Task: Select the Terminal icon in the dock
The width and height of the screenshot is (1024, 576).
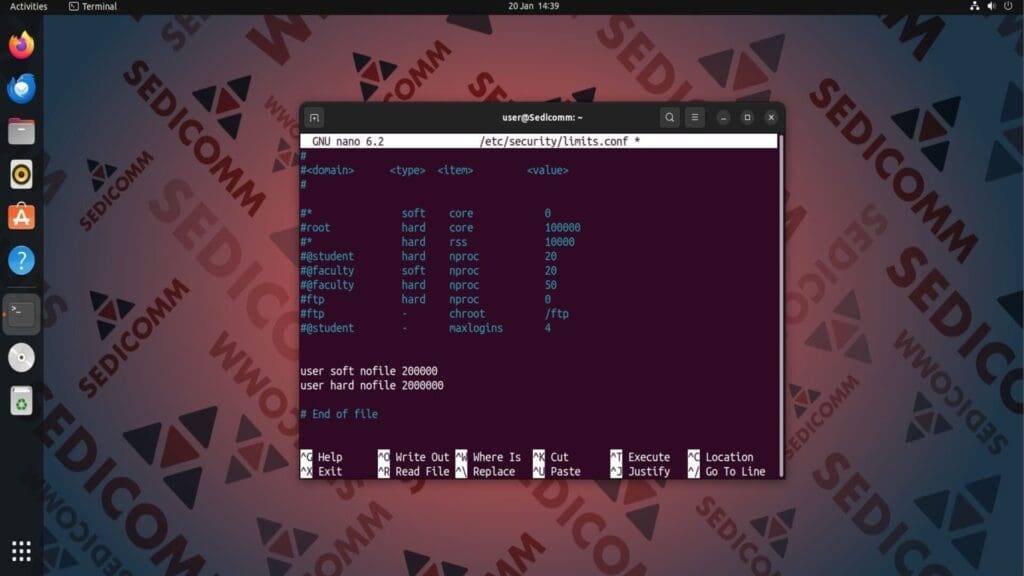Action: (x=21, y=312)
